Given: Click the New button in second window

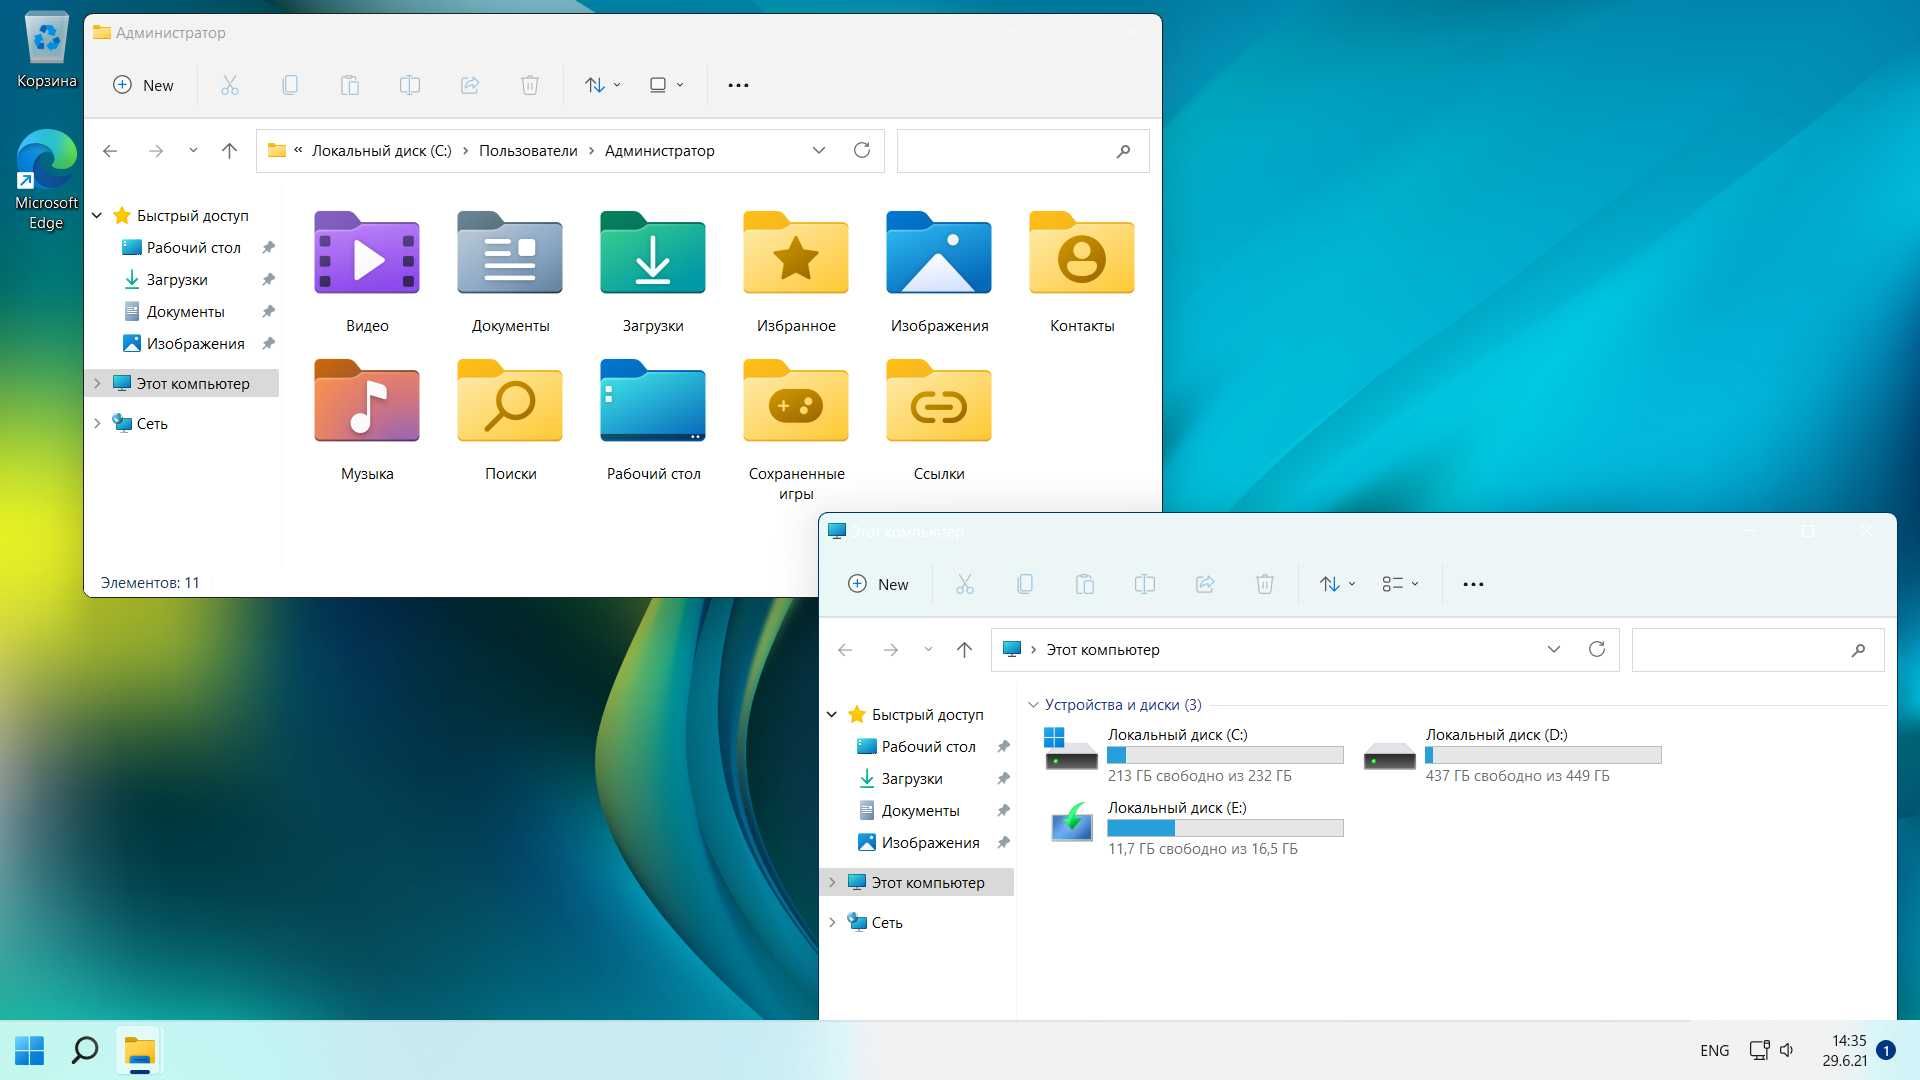Looking at the screenshot, I should tap(878, 583).
